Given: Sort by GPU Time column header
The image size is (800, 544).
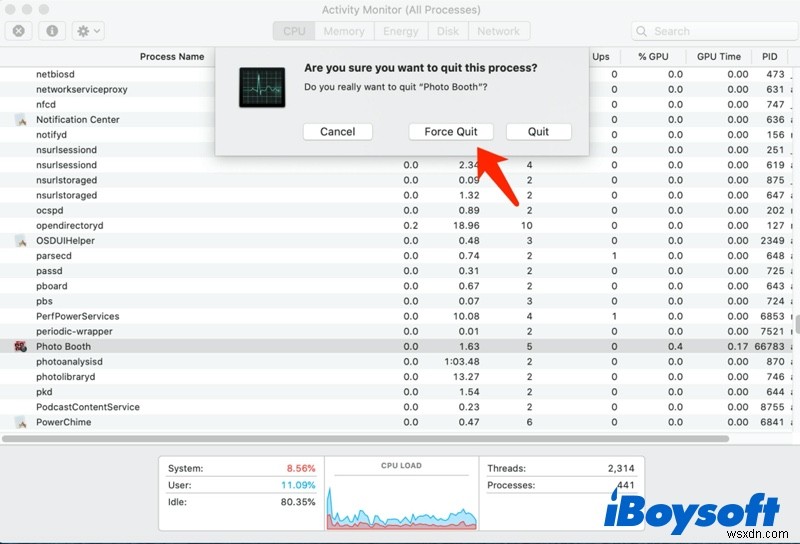Looking at the screenshot, I should (719, 57).
